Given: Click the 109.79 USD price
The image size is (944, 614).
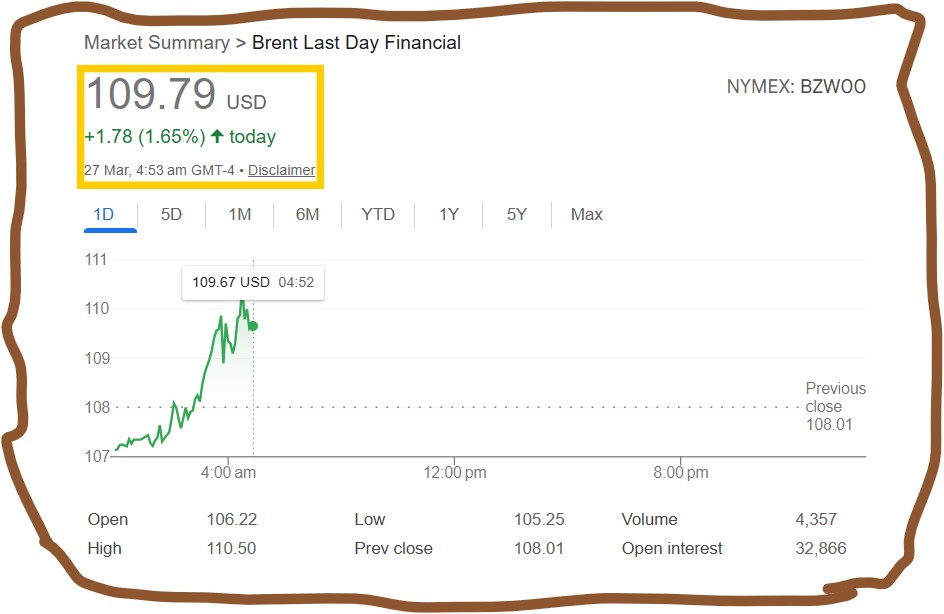Looking at the screenshot, I should click(176, 95).
